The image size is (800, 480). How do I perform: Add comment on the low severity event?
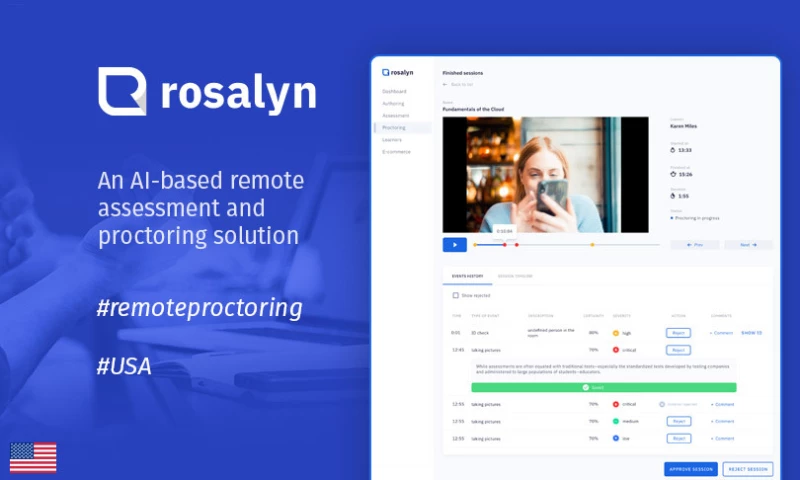click(722, 439)
